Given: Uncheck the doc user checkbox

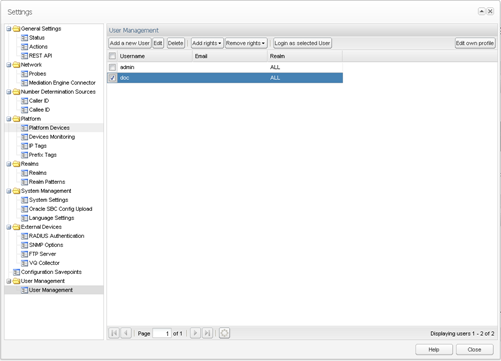Looking at the screenshot, I should coord(112,78).
